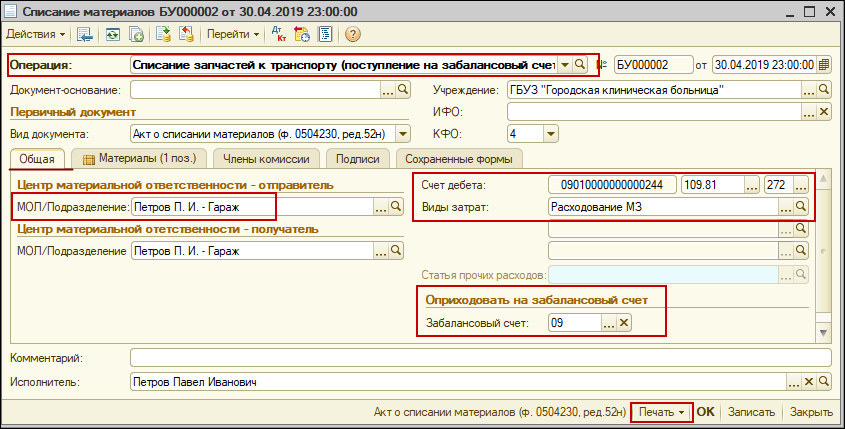The height and width of the screenshot is (429, 845).
Task: Choose Исполнитель via ellipsis button
Action: (794, 382)
